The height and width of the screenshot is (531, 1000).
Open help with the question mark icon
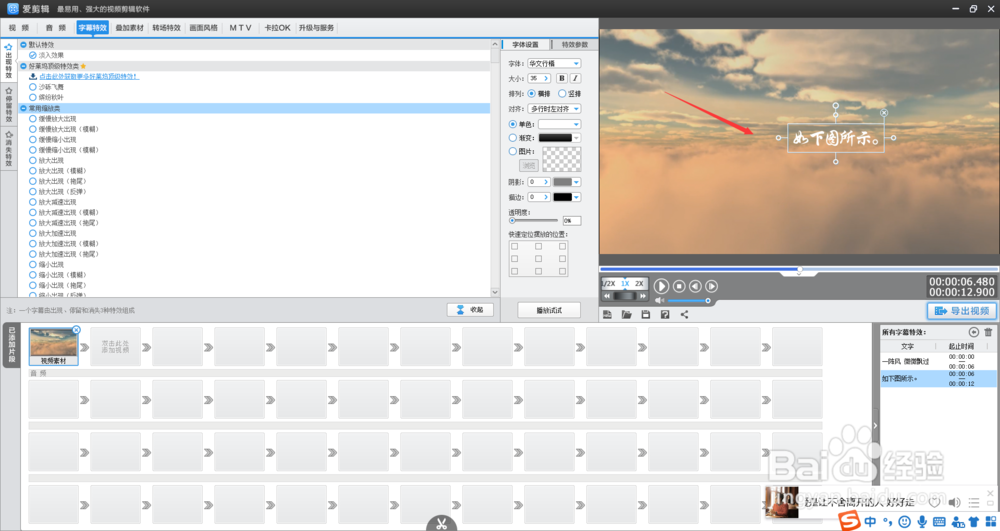coord(665,314)
